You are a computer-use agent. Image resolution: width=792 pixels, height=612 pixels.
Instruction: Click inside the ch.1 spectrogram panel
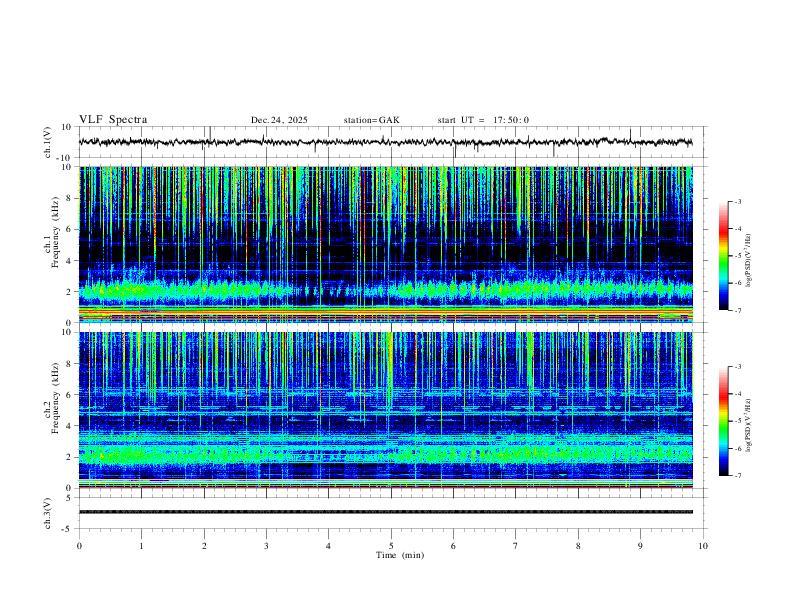pos(386,244)
